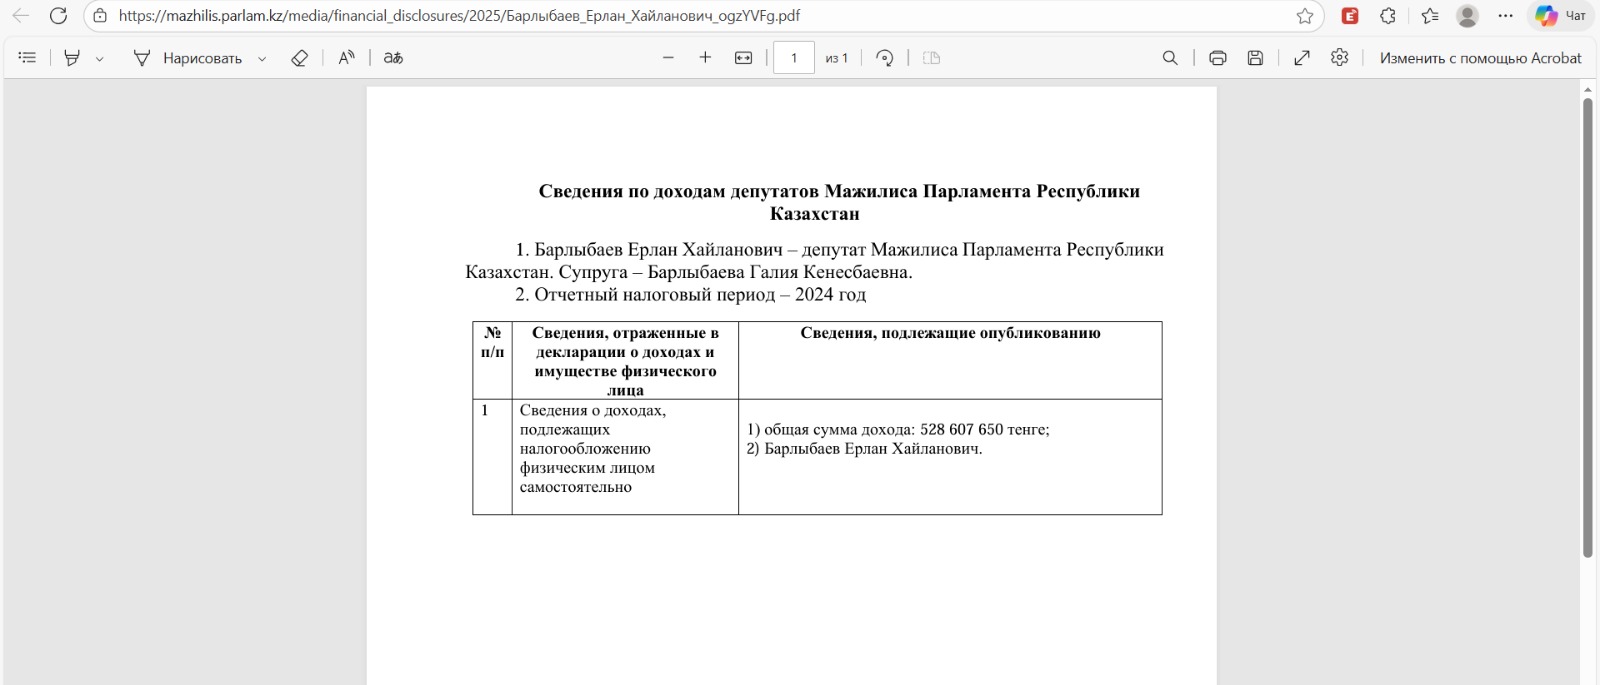Click Изменить с помощью Acrobat button
1600x685 pixels.
(1480, 58)
